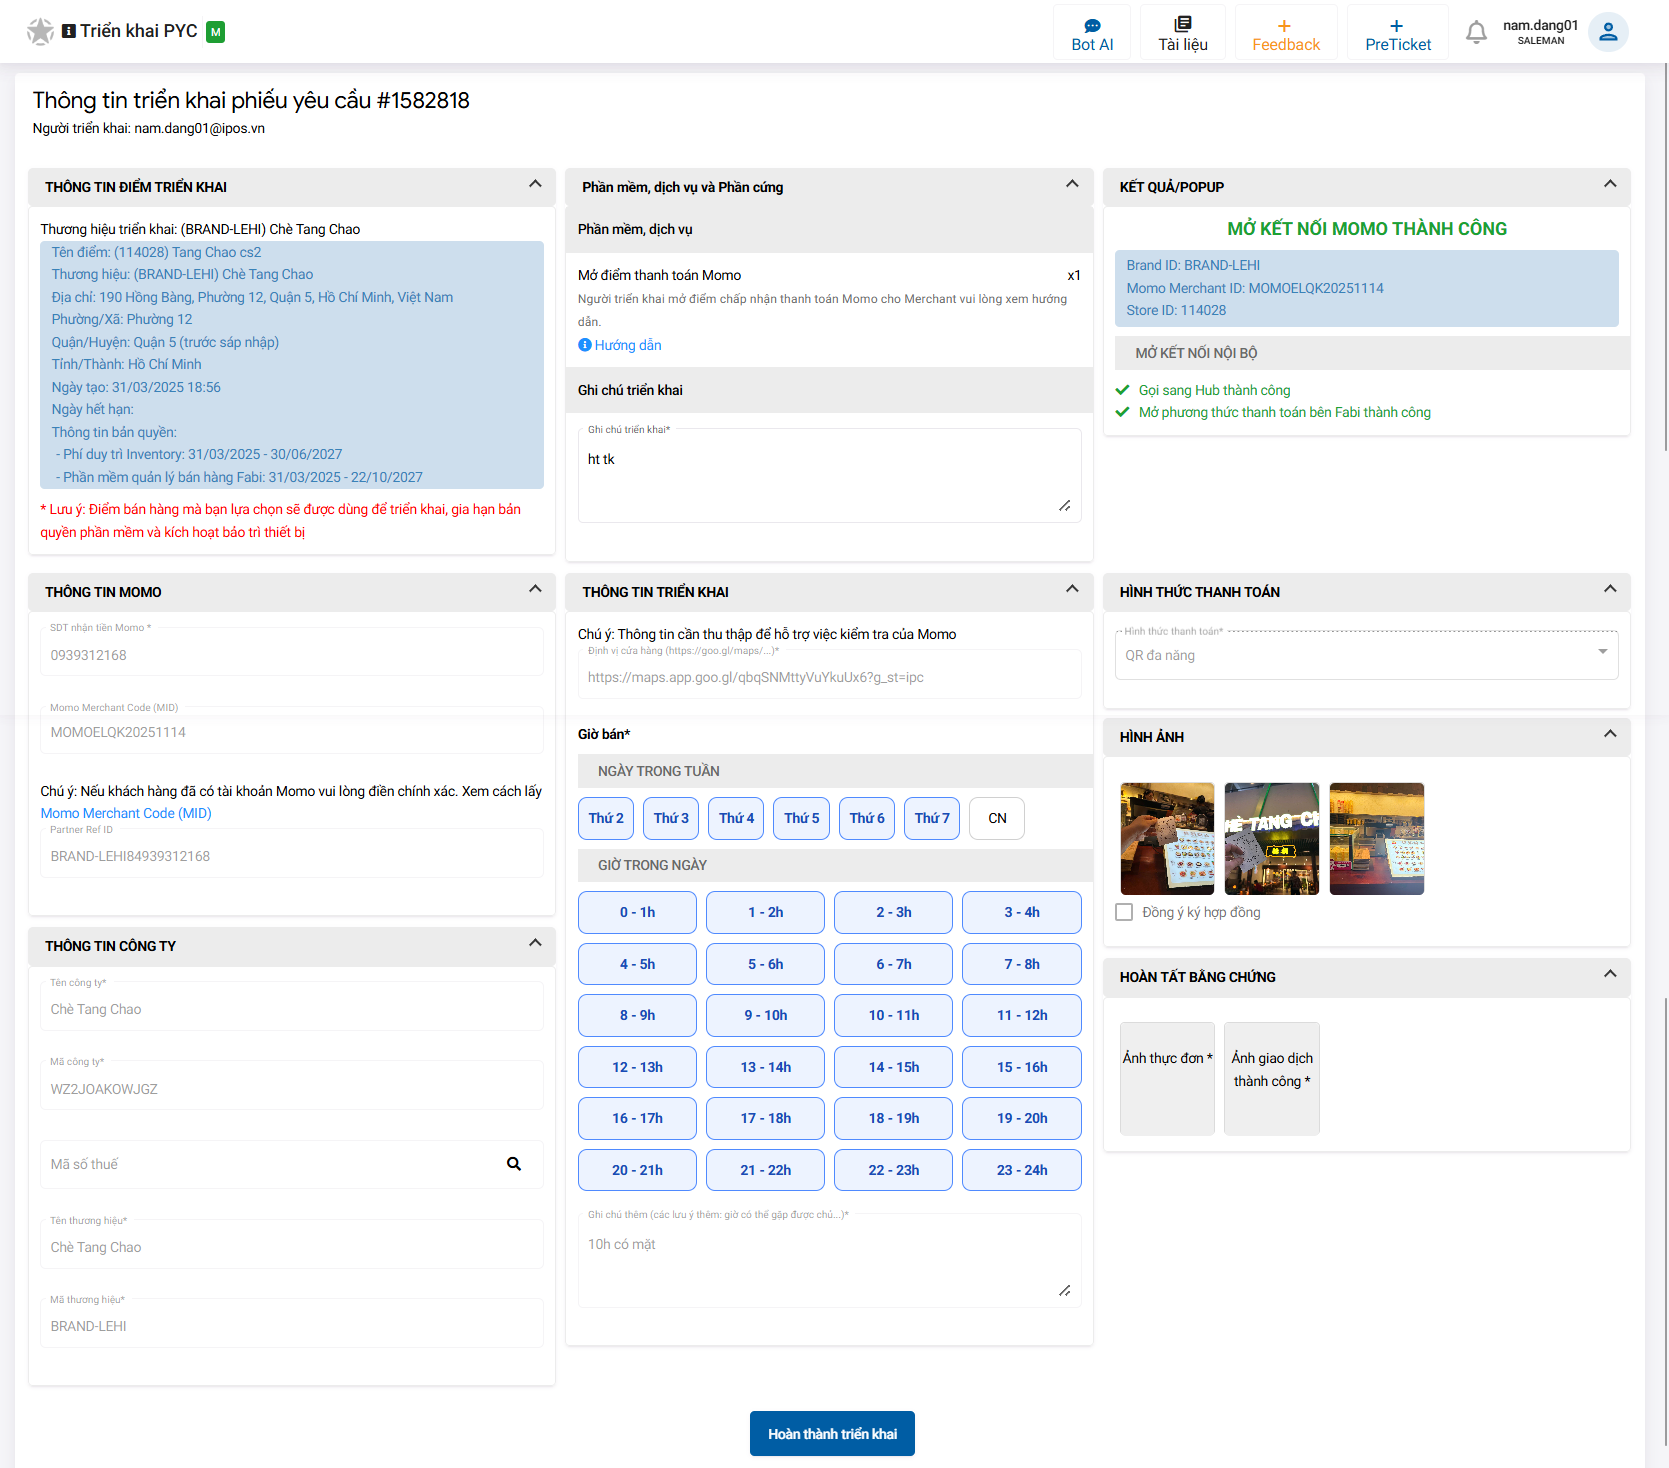Toggle Thứ 7 weekday
Image resolution: width=1669 pixels, height=1468 pixels.
(x=932, y=818)
